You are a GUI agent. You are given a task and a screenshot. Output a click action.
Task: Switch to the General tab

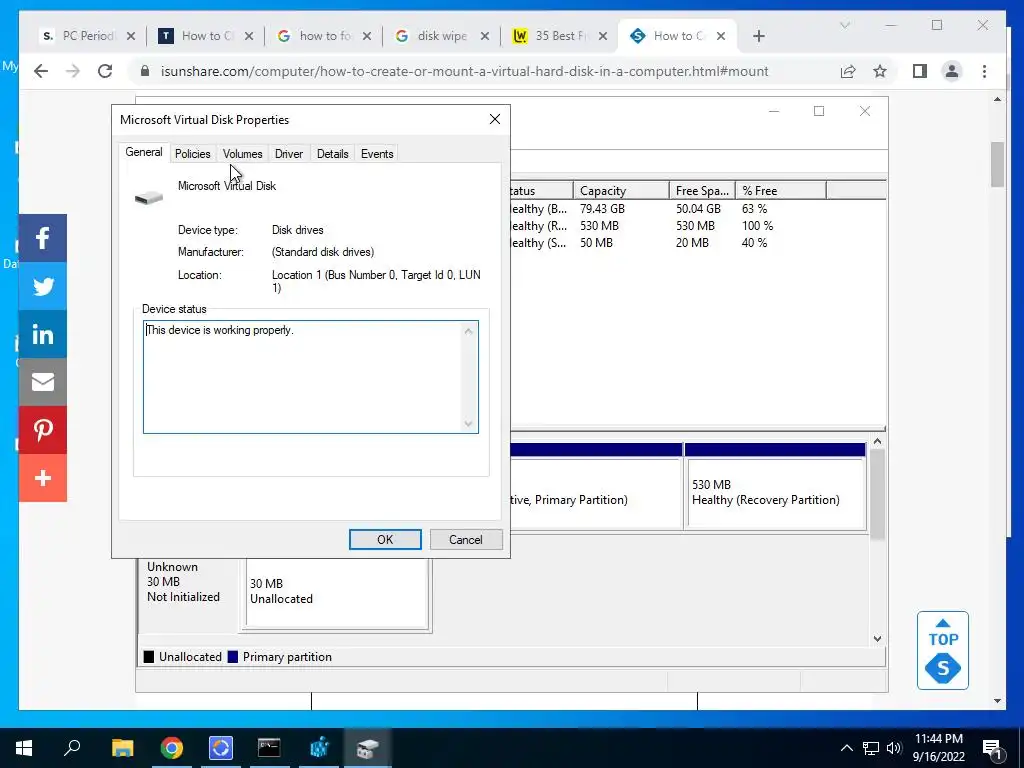144,152
